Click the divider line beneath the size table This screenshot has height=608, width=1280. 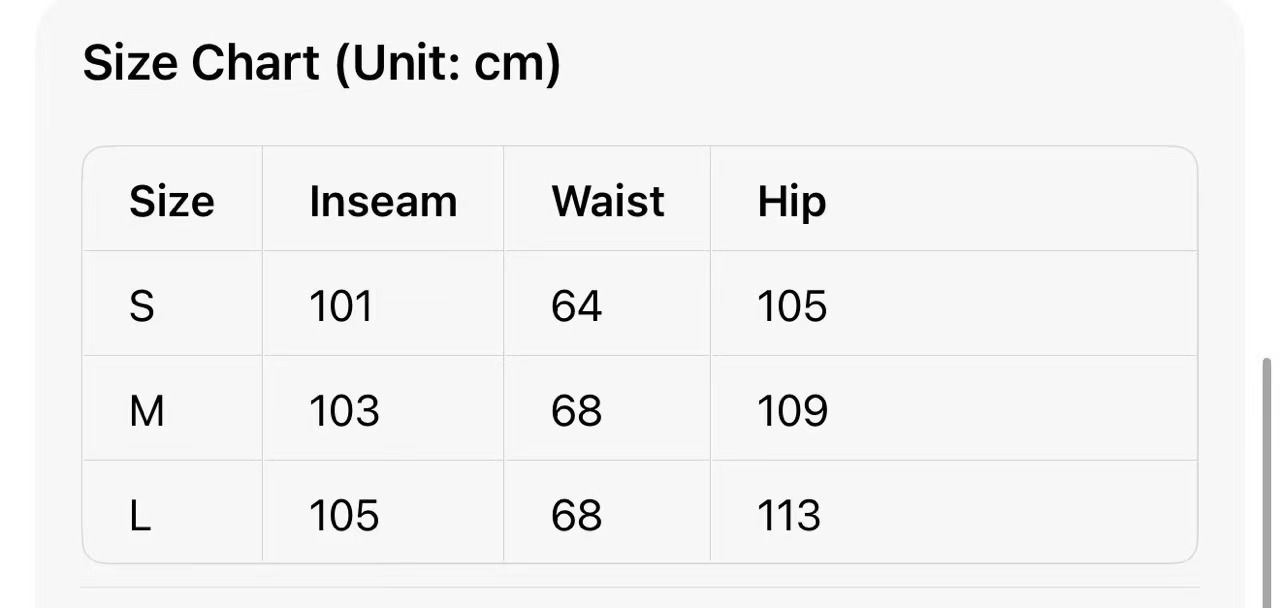click(x=640, y=587)
